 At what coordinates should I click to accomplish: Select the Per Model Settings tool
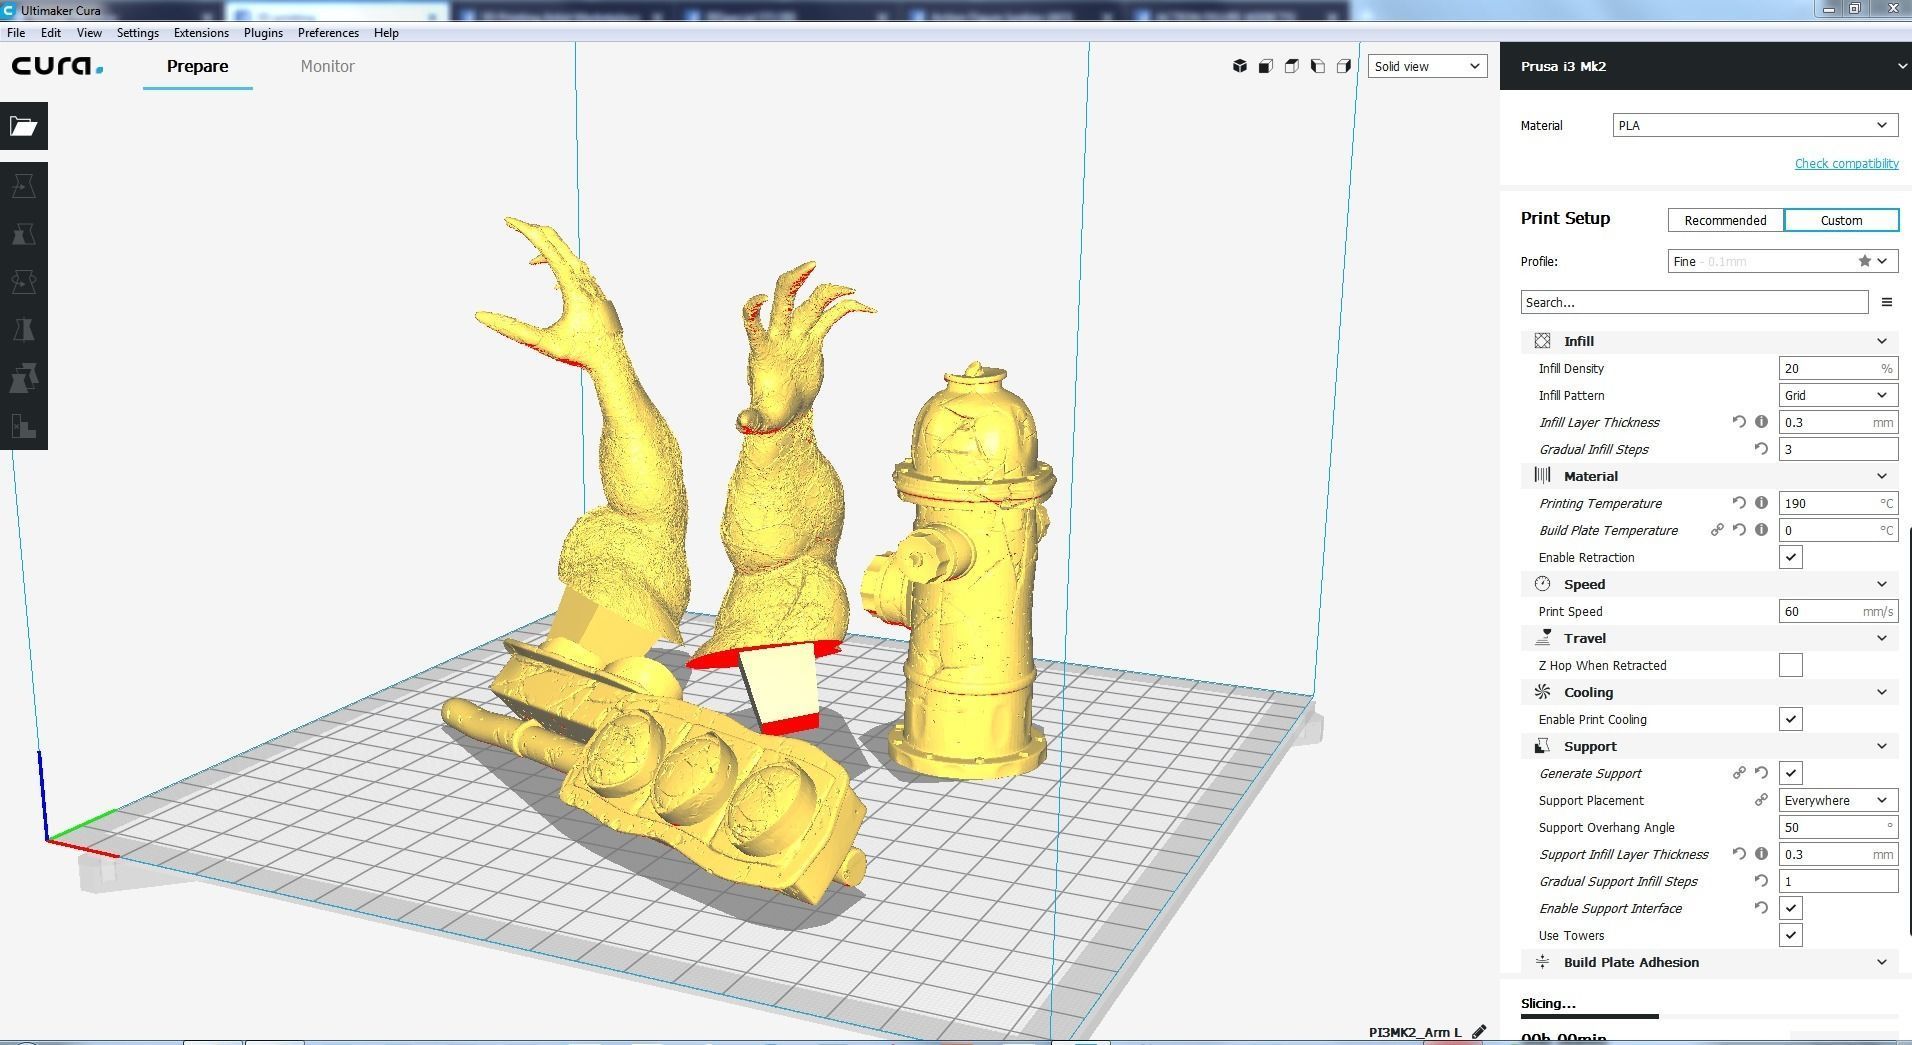(x=24, y=378)
